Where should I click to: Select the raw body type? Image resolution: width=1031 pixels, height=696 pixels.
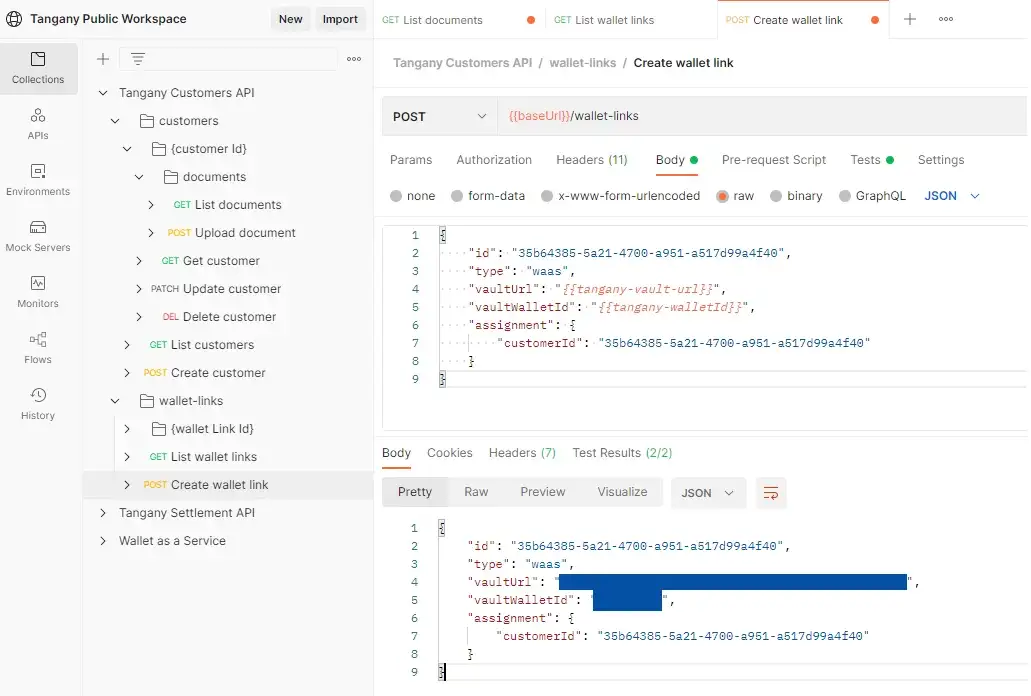723,196
